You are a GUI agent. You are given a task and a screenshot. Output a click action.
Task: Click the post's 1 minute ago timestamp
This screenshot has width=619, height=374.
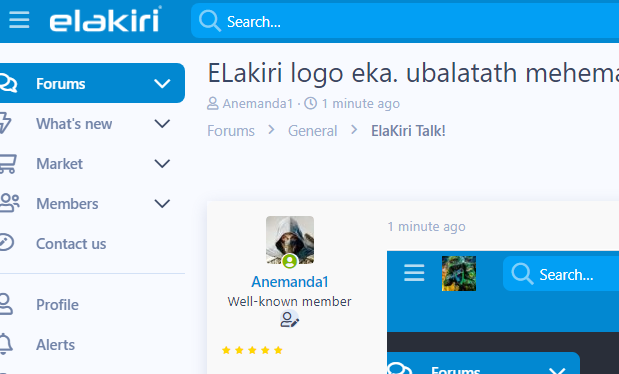tap(426, 226)
